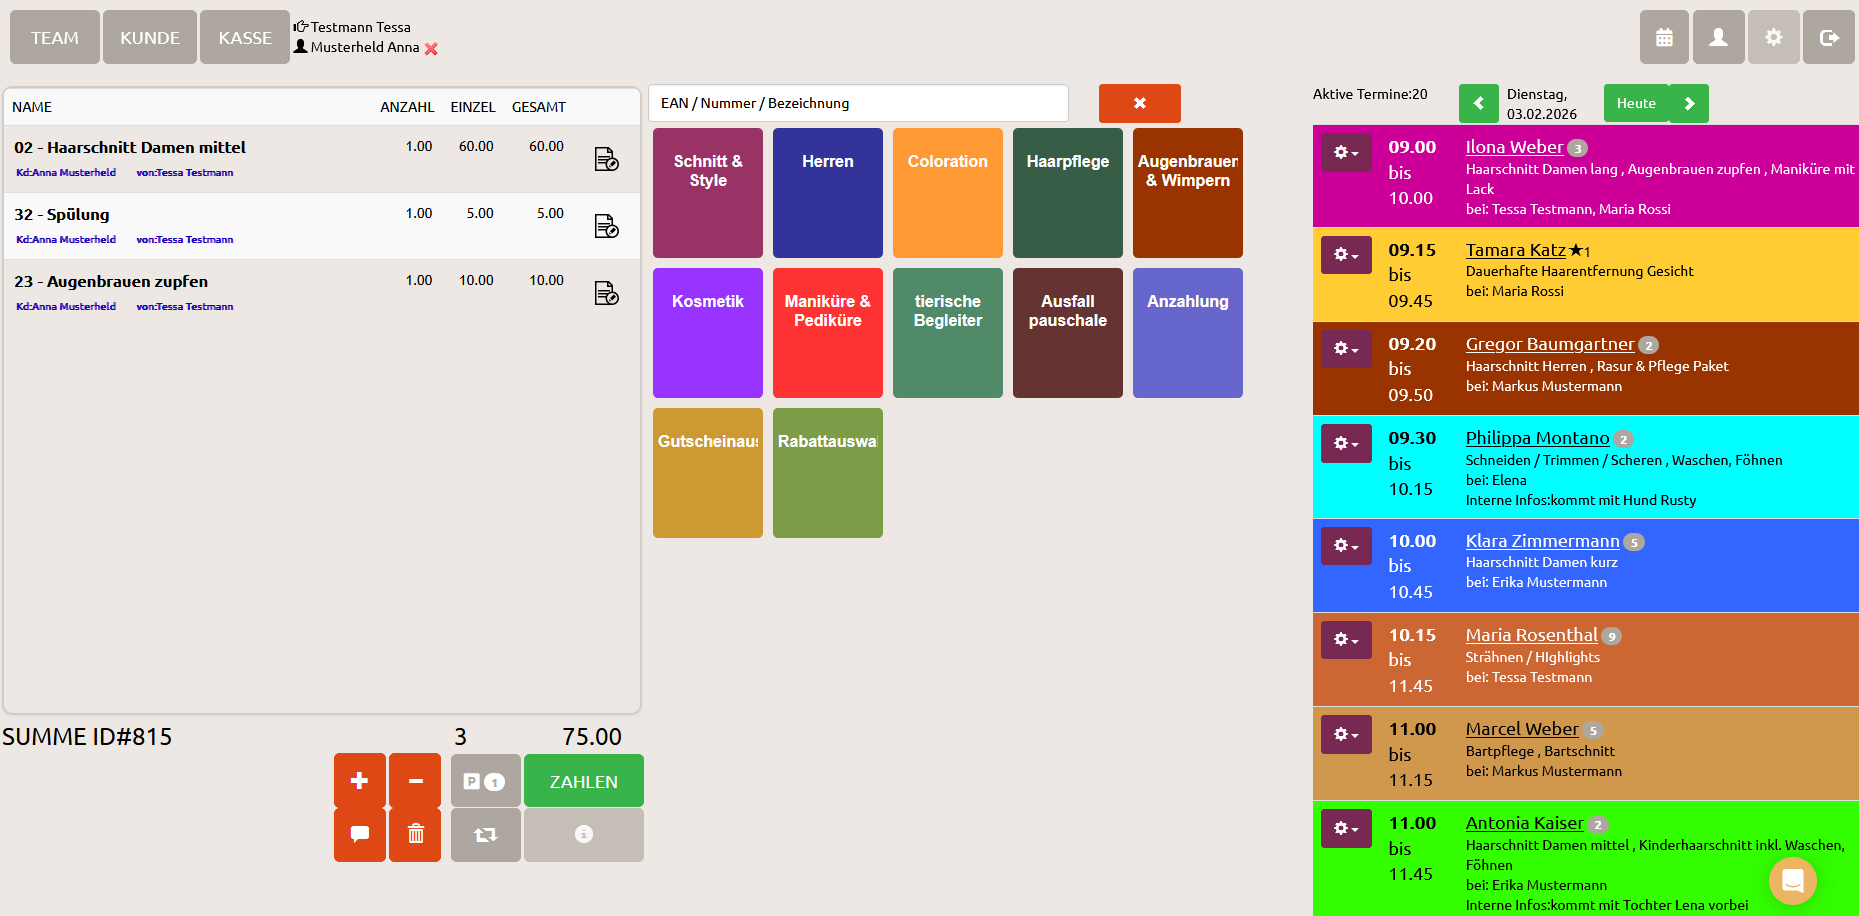Image resolution: width=1859 pixels, height=916 pixels.
Task: Click the plus quantity button
Action: pyautogui.click(x=360, y=780)
